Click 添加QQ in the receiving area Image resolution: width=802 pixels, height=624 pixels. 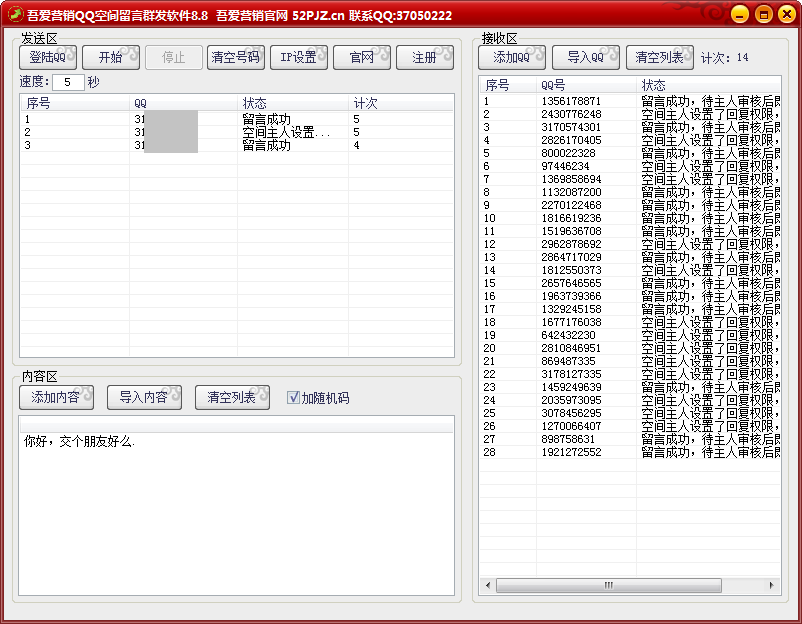511,57
